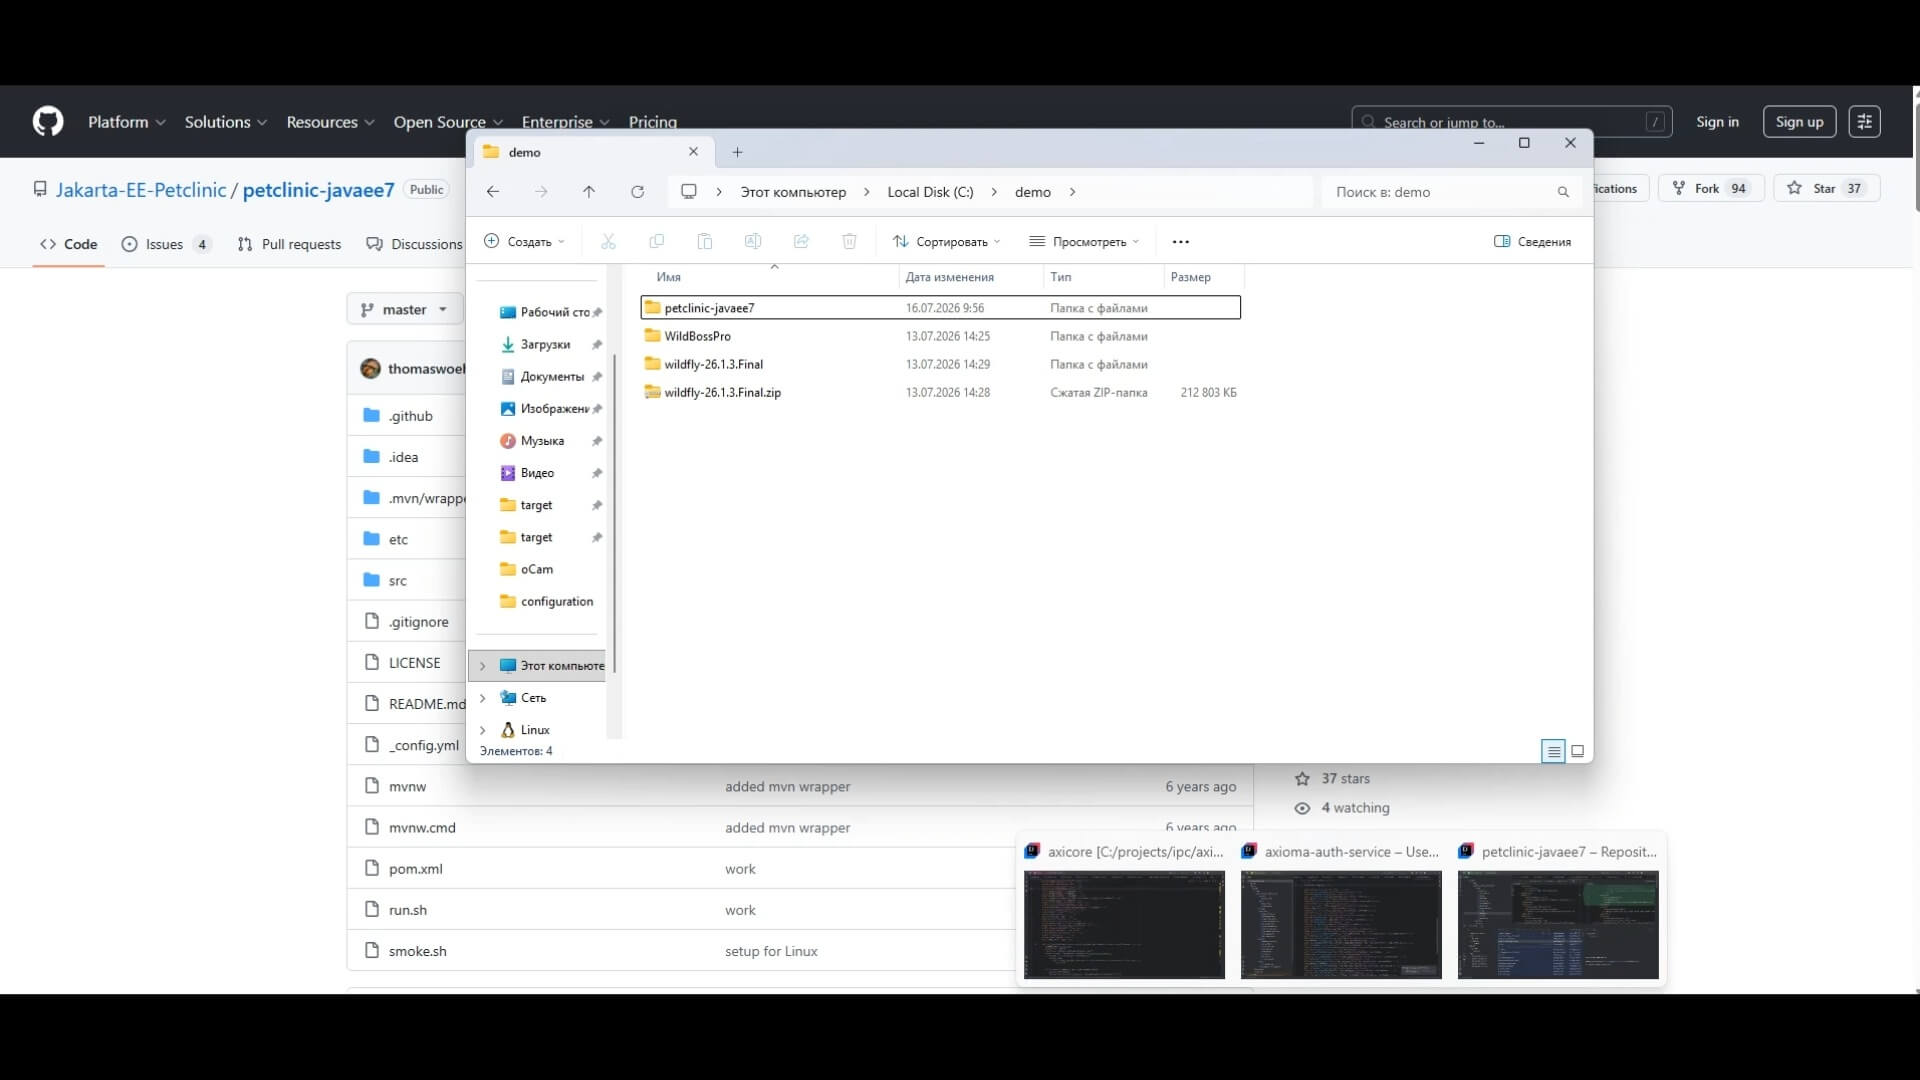1920x1080 pixels.
Task: Open smoke.sh file on GitHub
Action: [417, 951]
